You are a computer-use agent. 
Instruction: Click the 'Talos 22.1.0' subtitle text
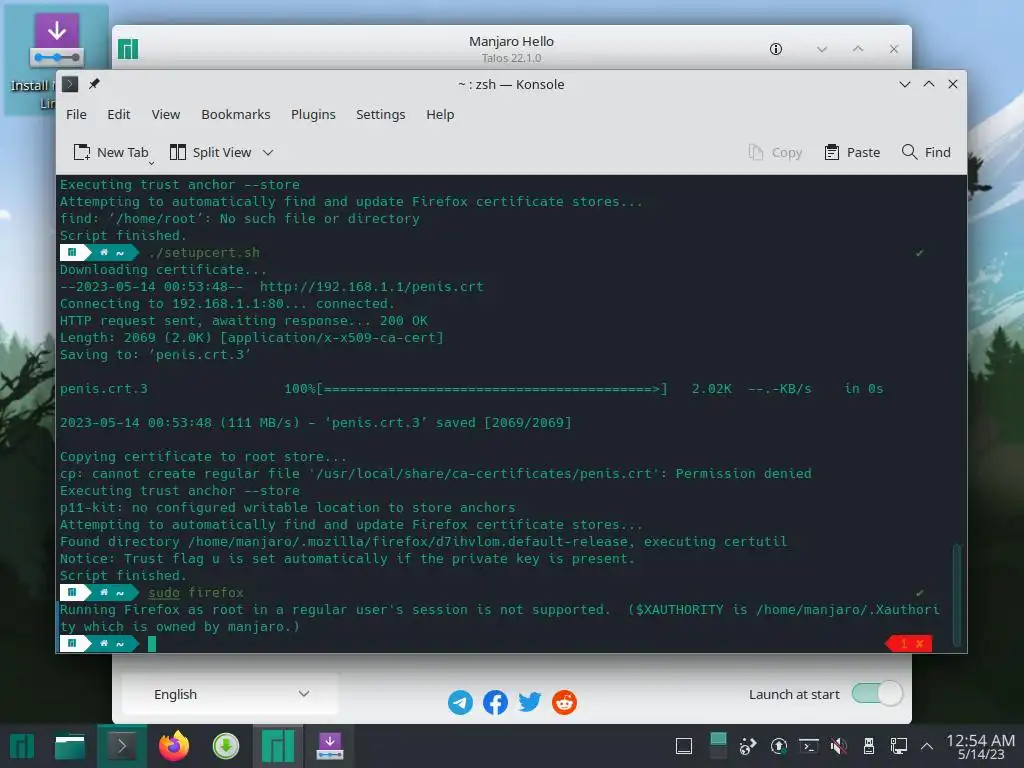[511, 58]
